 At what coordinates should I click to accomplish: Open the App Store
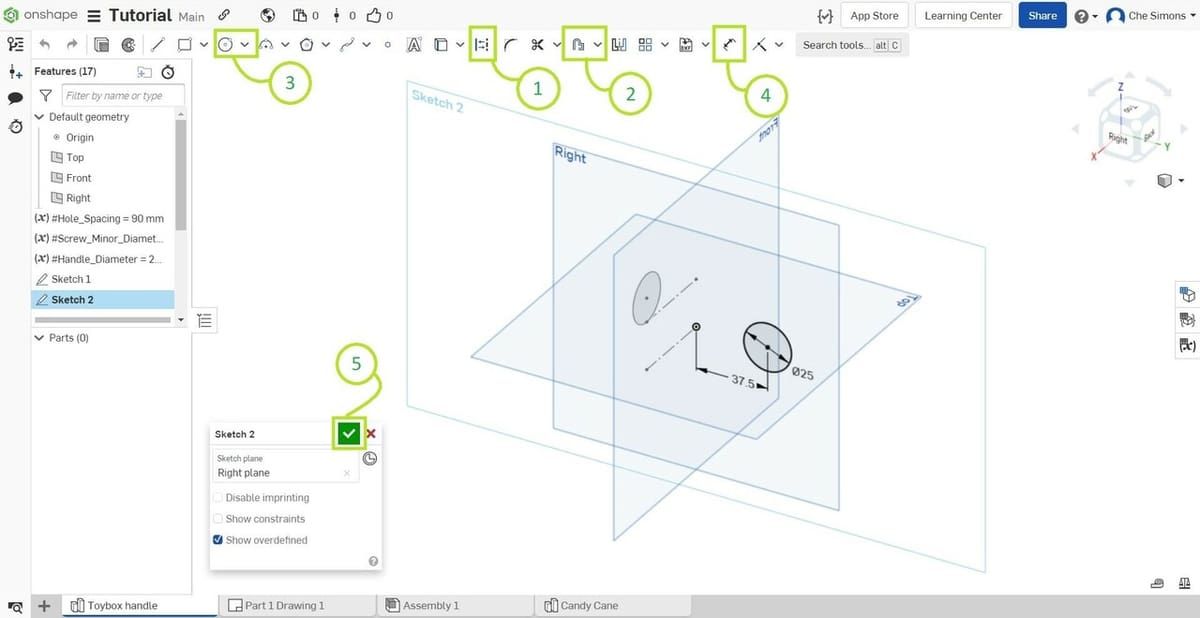874,16
